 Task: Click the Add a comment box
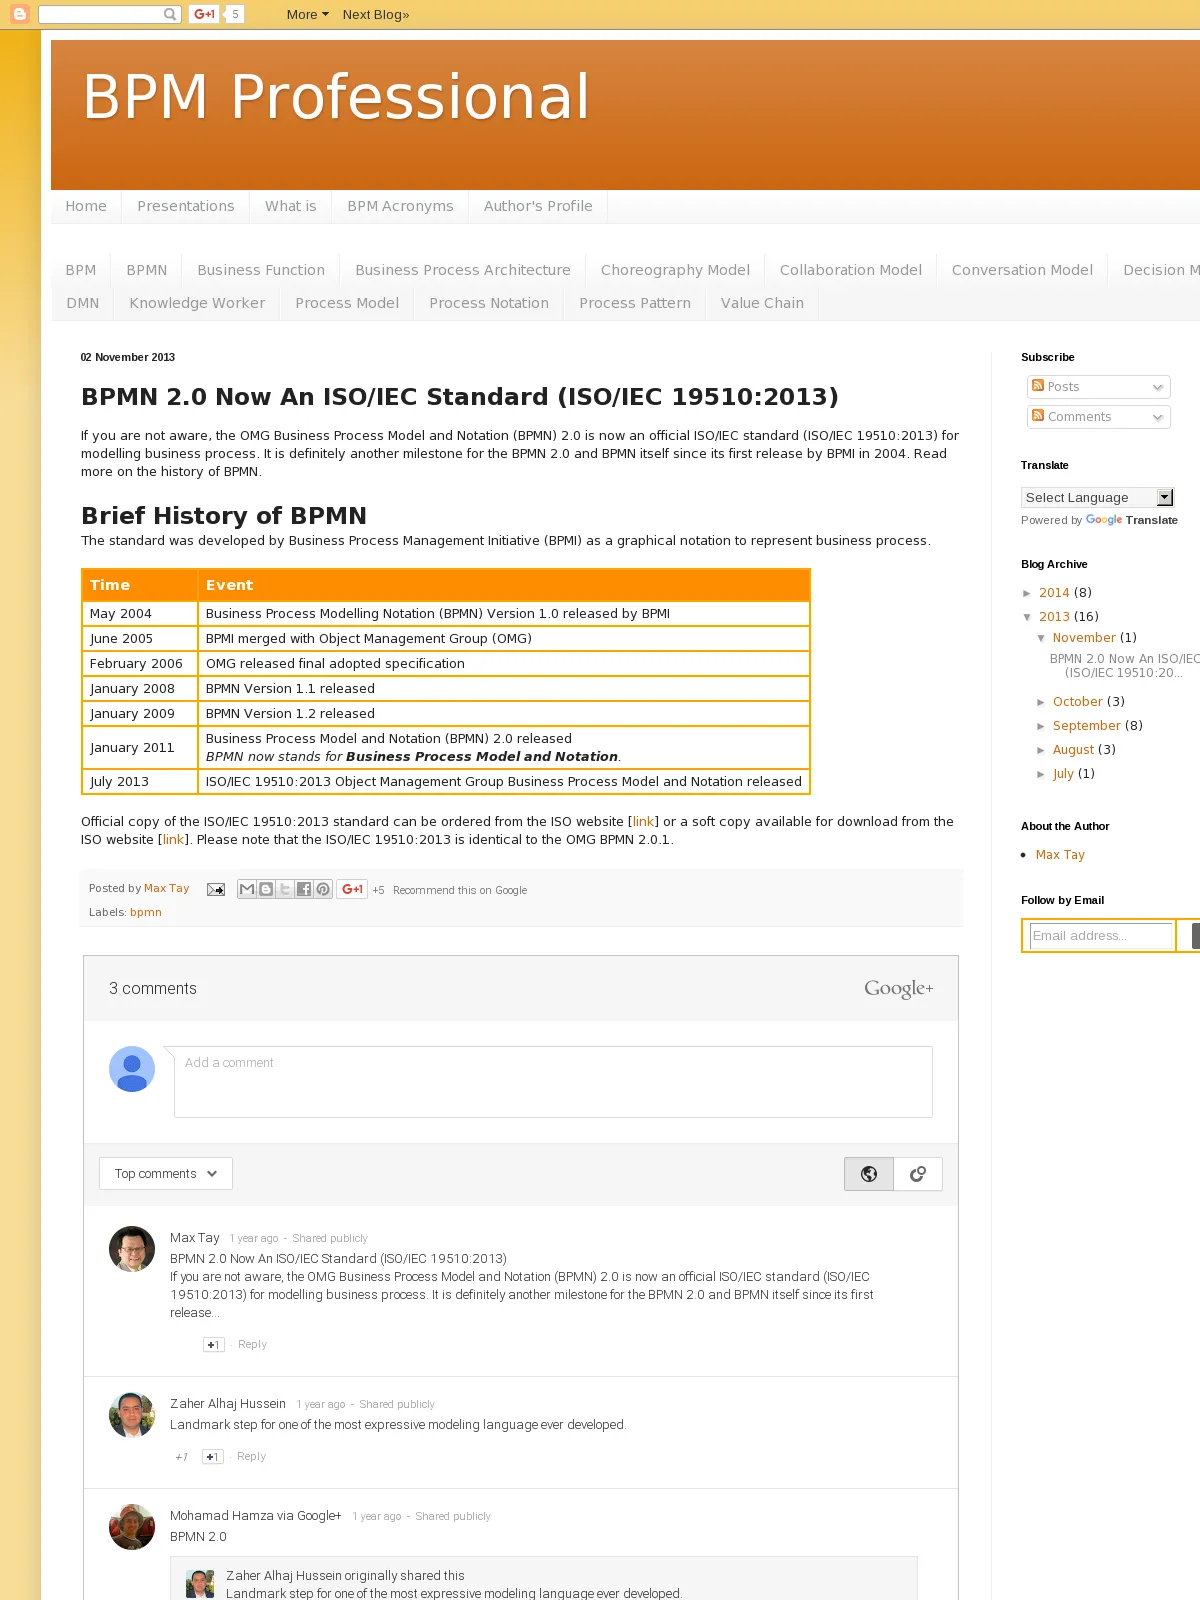(553, 1082)
